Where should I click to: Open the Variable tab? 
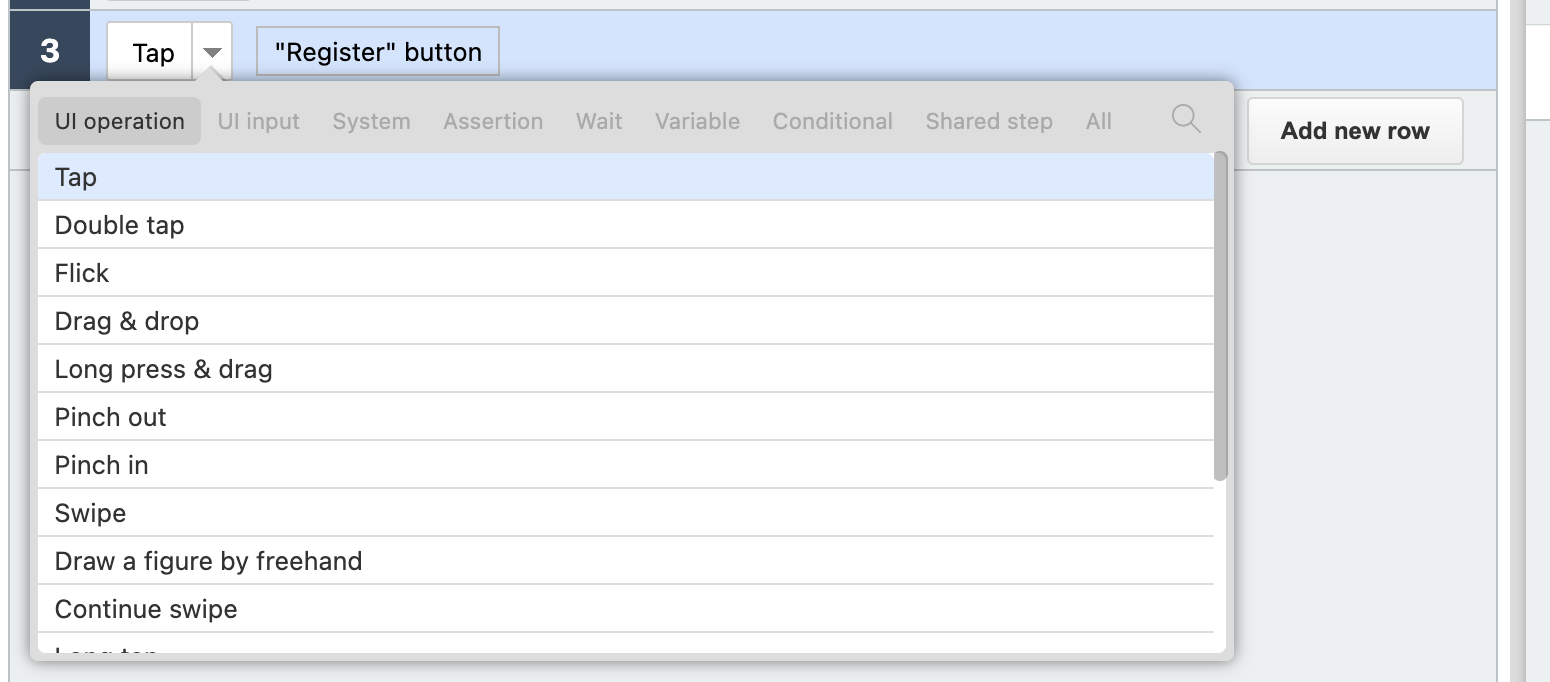pyautogui.click(x=697, y=121)
